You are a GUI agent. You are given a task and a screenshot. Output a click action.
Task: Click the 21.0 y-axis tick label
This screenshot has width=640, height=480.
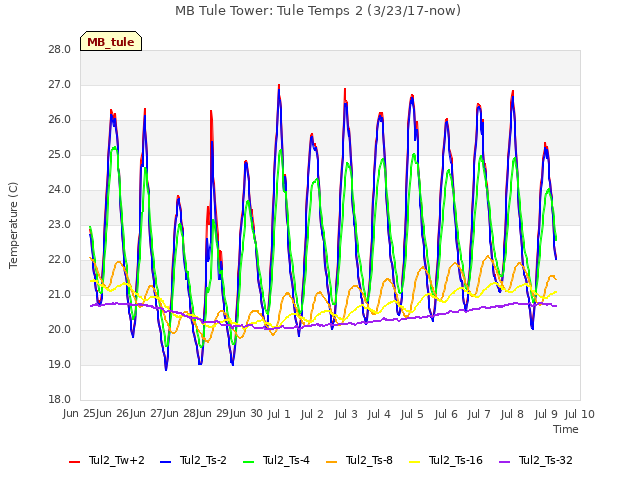(x=60, y=295)
